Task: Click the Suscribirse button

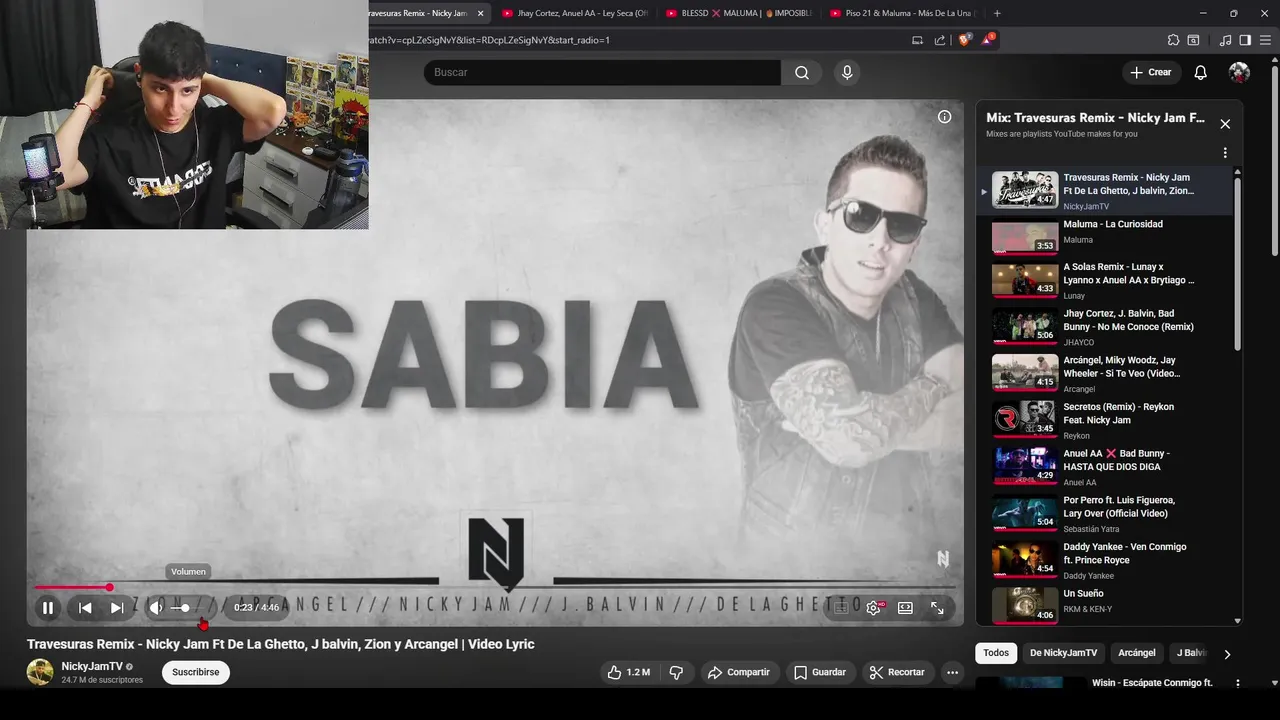Action: pyautogui.click(x=196, y=672)
